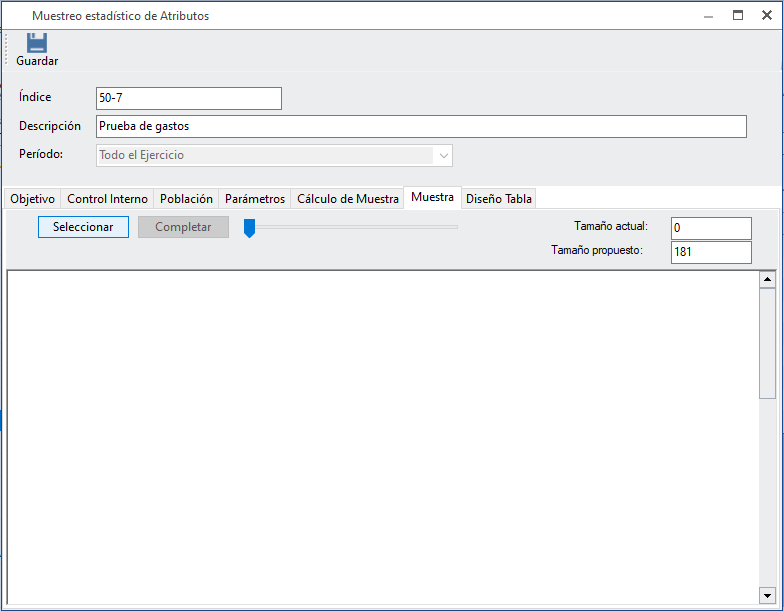
Task: Open the Control Interno tab
Action: 107,199
